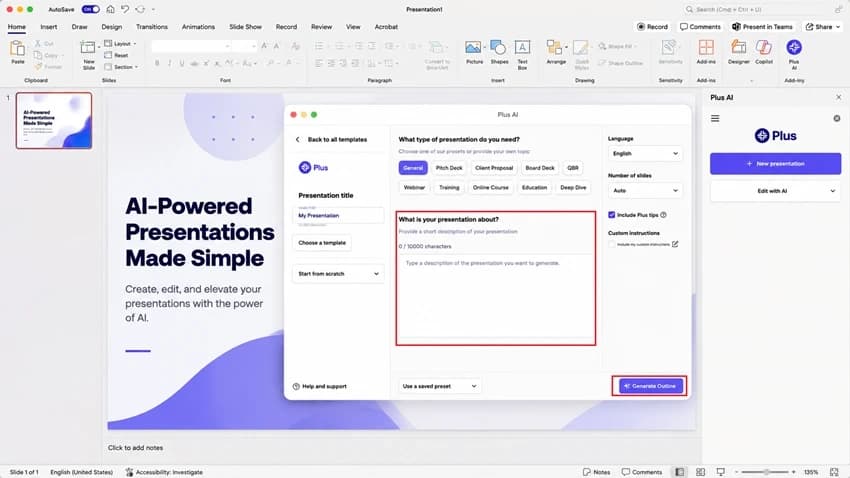Click the presentation description text area
This screenshot has height=478, width=850.
[x=496, y=295]
